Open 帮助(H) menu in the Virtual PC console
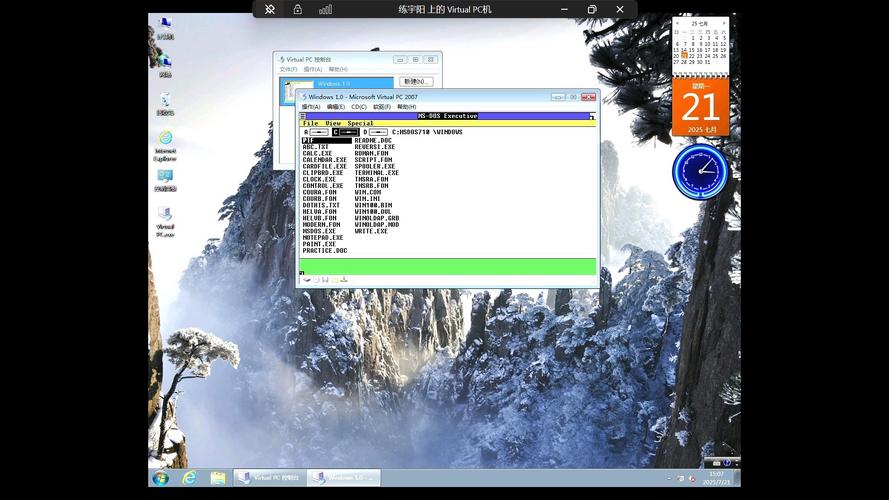This screenshot has height=500, width=889. (338, 69)
